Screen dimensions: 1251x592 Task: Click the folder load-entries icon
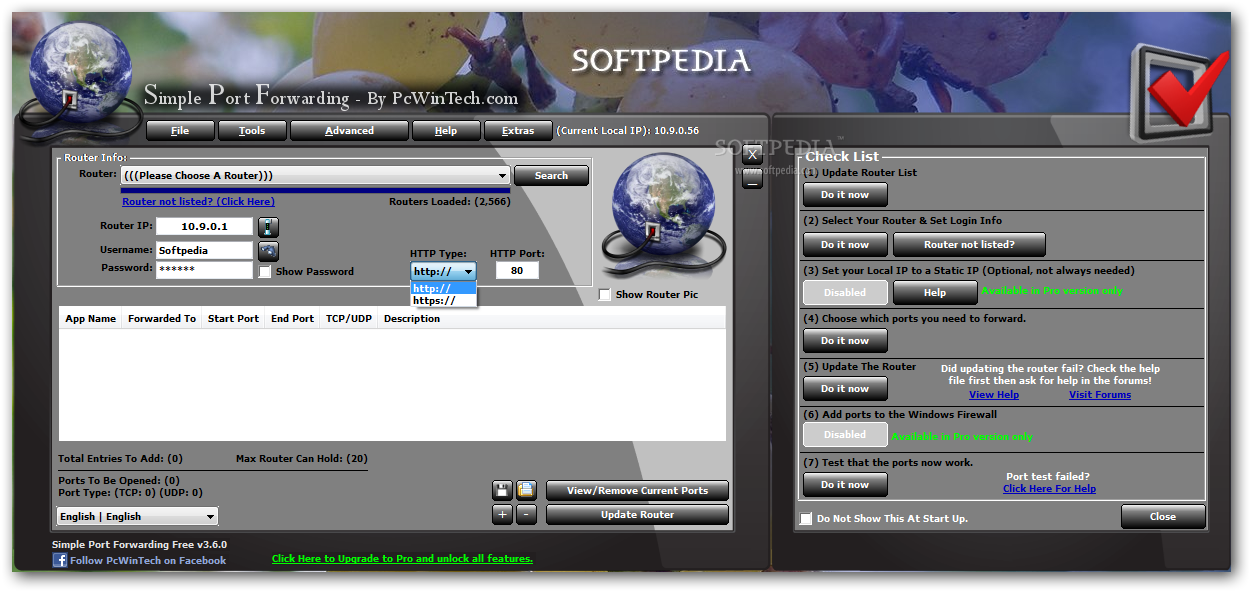pyautogui.click(x=526, y=490)
